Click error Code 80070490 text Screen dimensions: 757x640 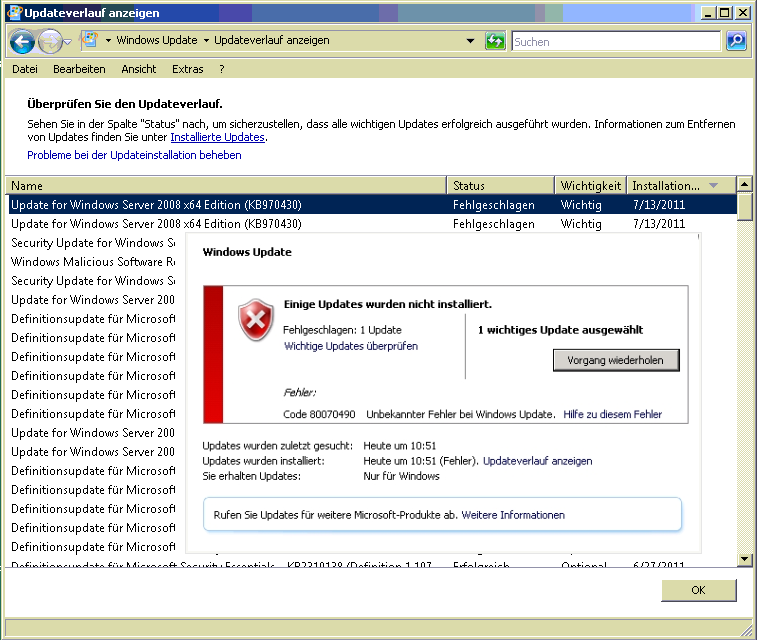[319, 414]
